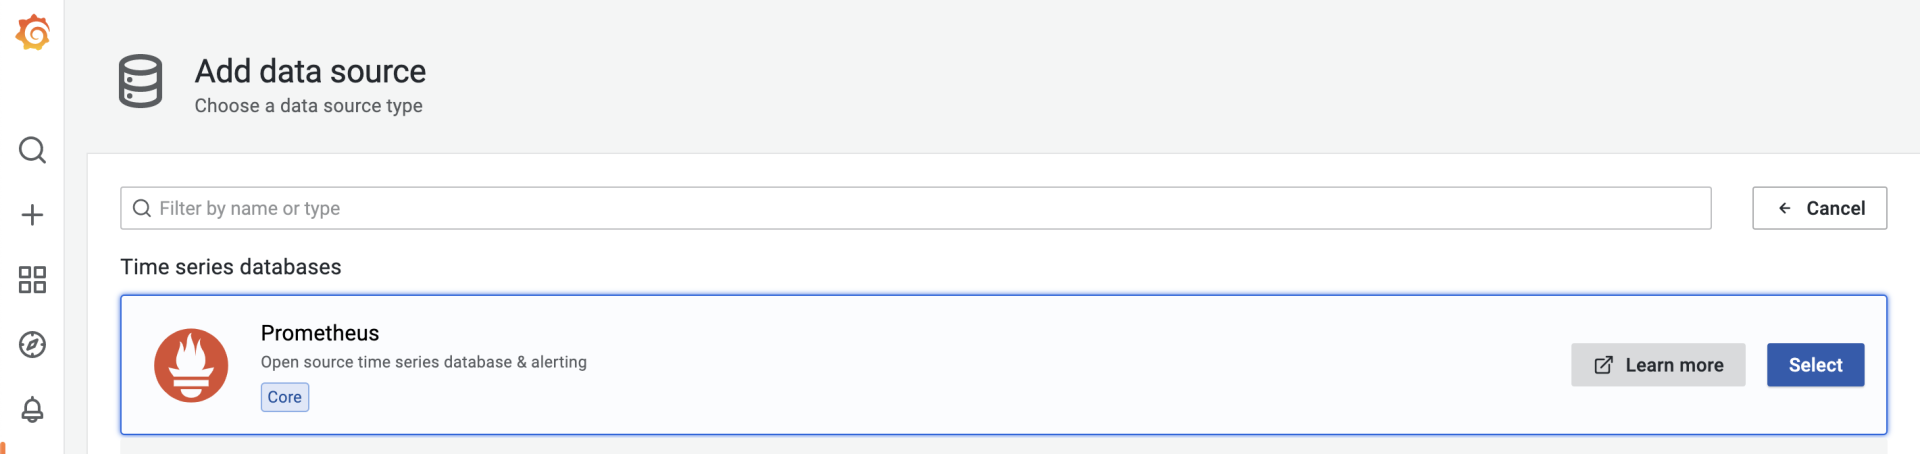The image size is (1920, 454).
Task: Click the Create plus icon in sidebar
Action: [32, 215]
